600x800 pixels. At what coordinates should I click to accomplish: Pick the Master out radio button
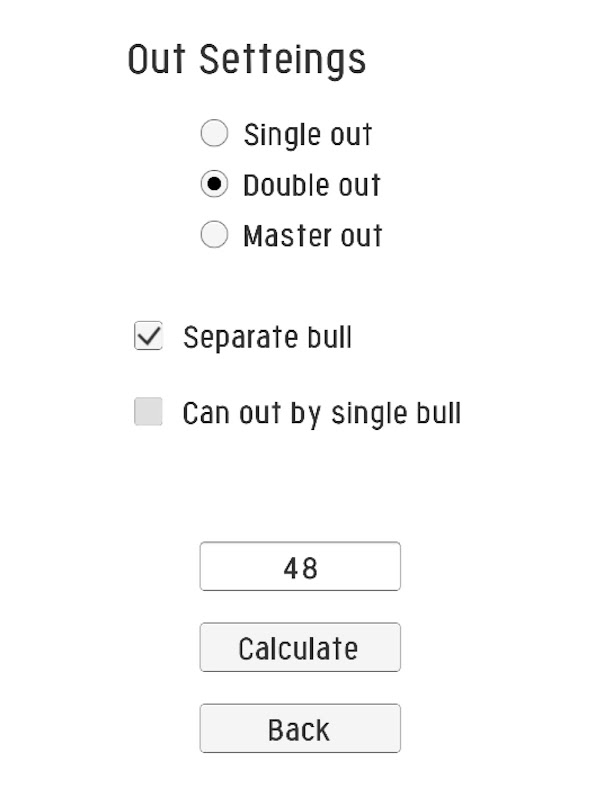pyautogui.click(x=214, y=236)
